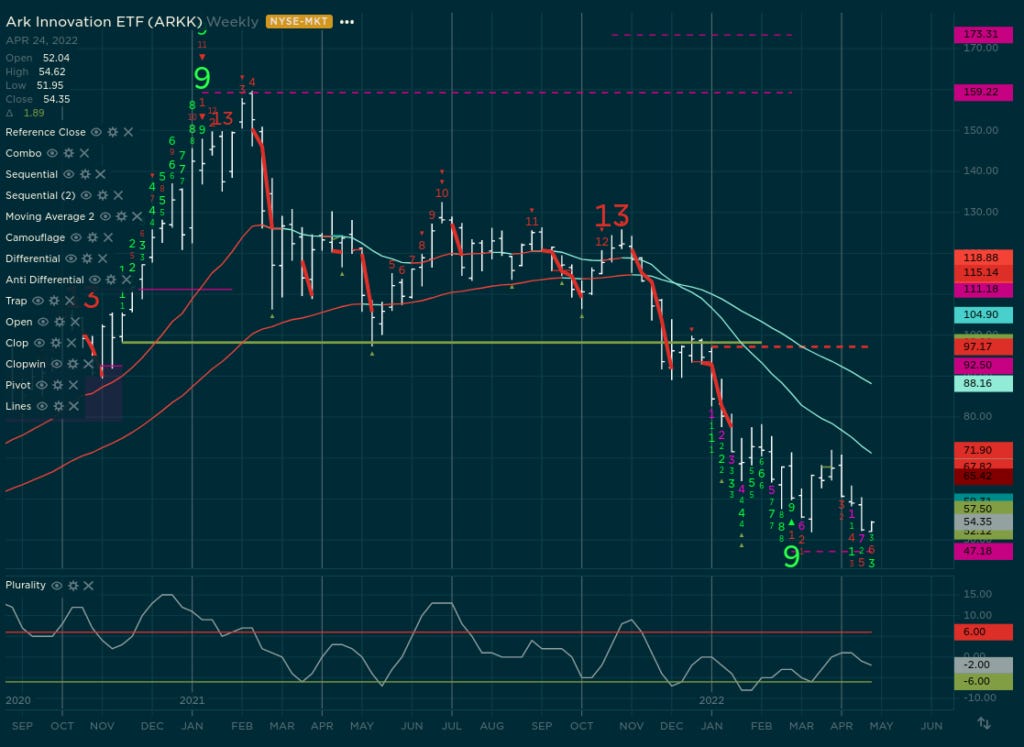
Task: Remove the Sequential (2) indicator
Action: (x=118, y=195)
